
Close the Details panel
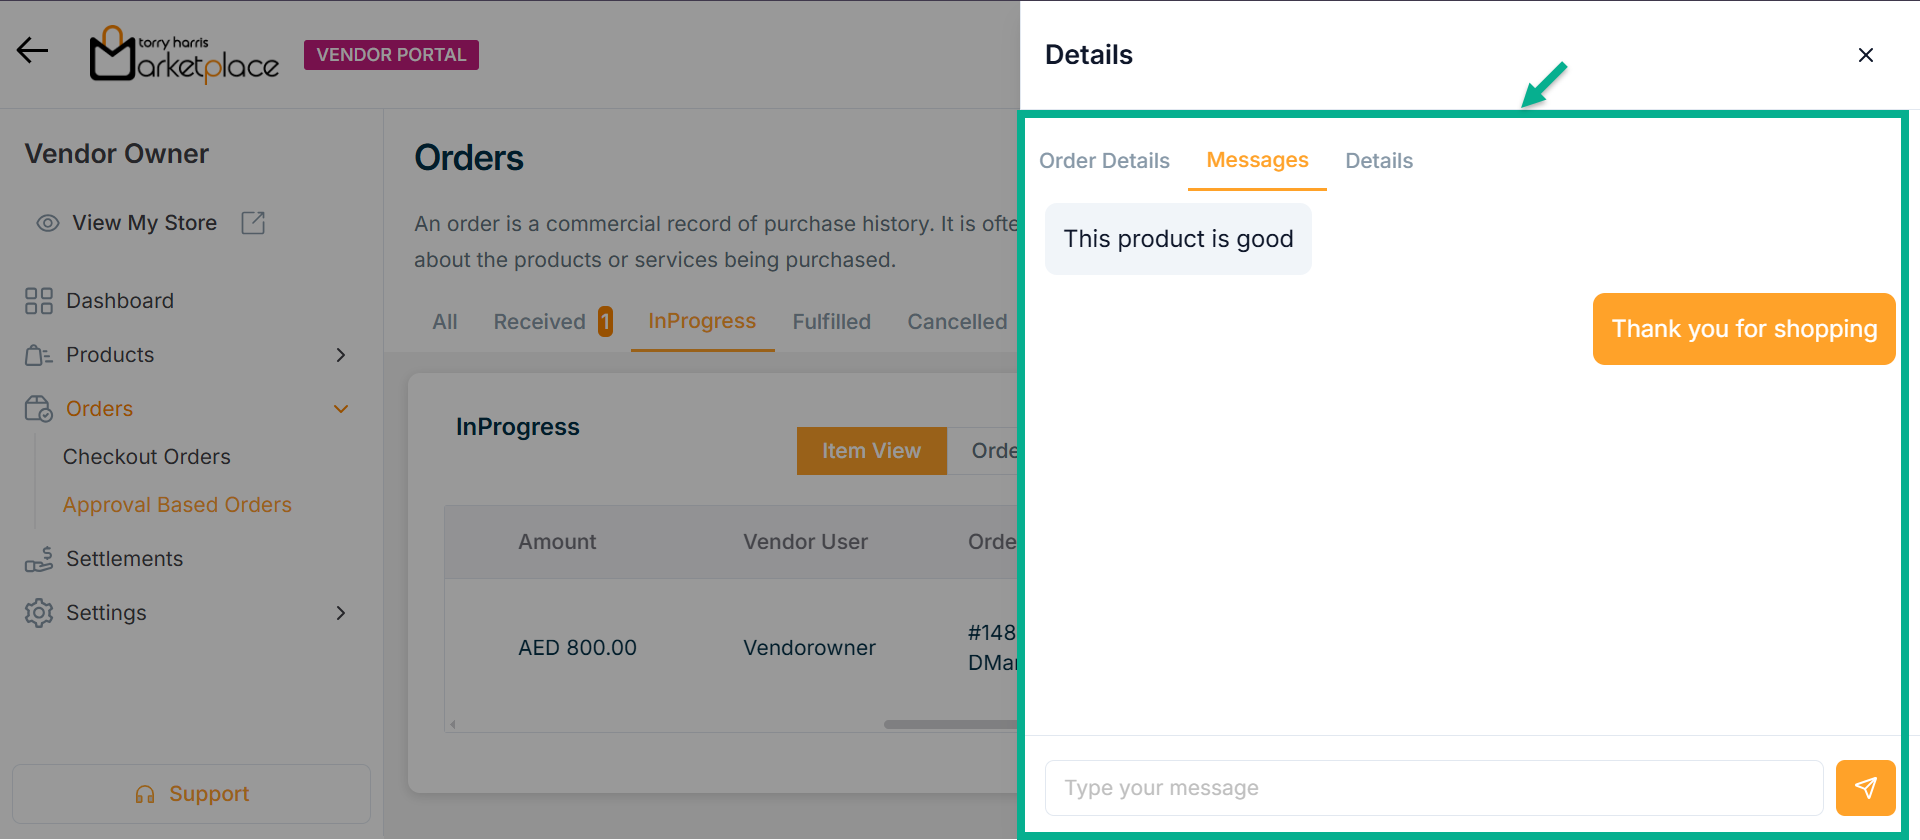coord(1865,55)
